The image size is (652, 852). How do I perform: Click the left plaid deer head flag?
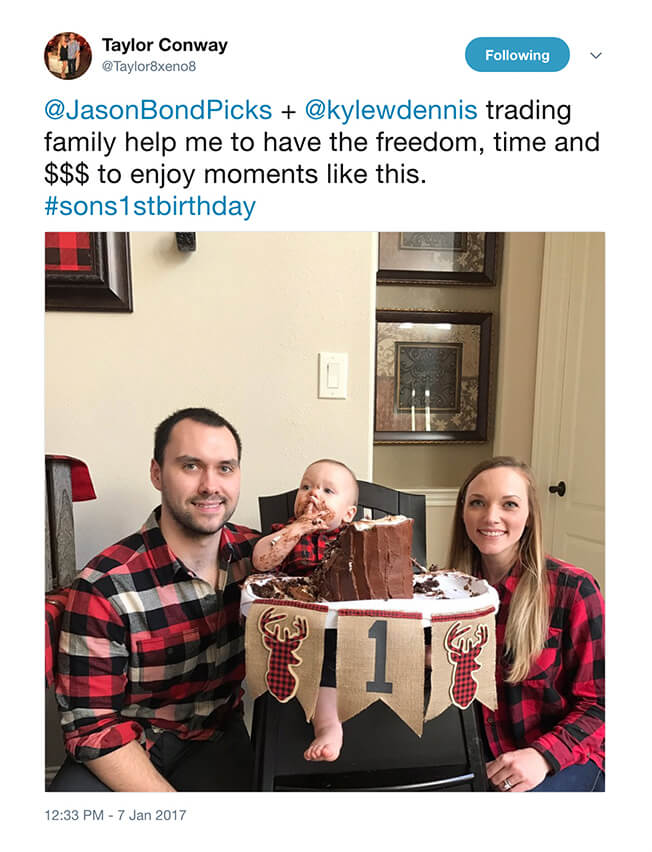pyautogui.click(x=284, y=655)
